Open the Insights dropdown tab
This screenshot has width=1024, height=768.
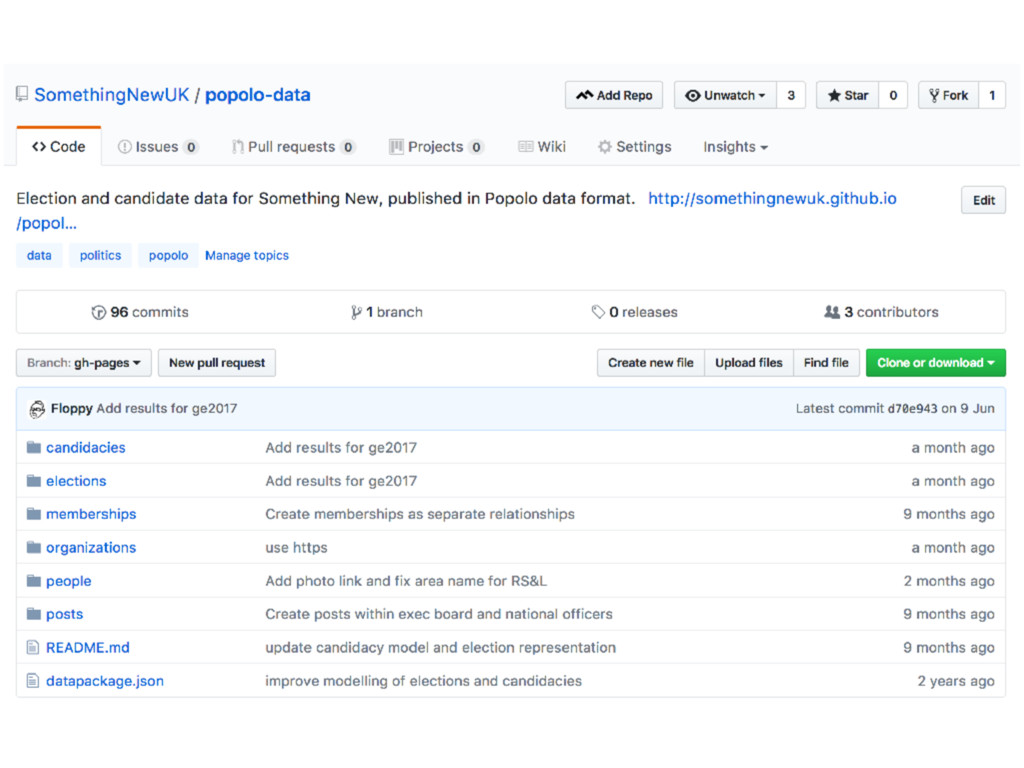pos(735,147)
